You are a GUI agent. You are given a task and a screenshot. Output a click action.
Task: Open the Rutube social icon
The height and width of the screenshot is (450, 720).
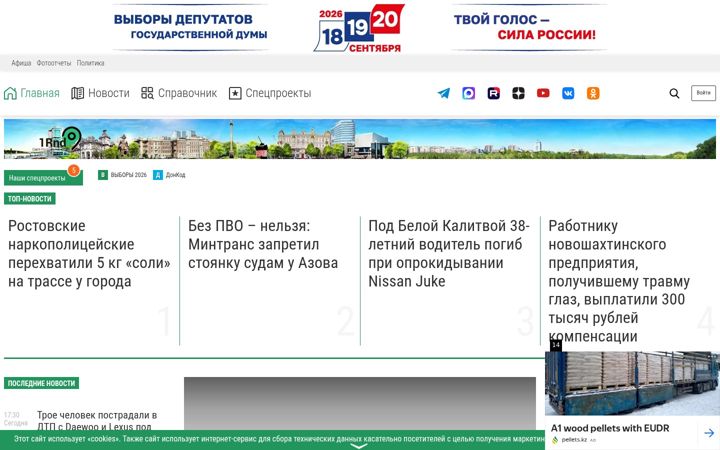[494, 93]
